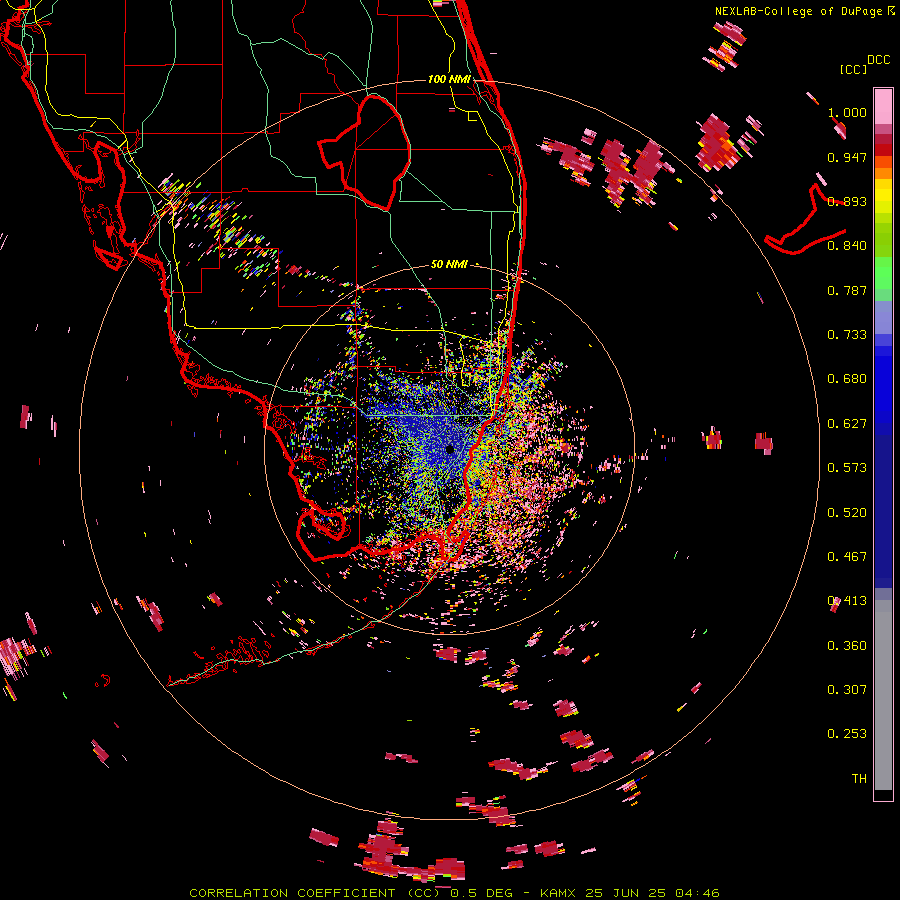This screenshot has width=900, height=900.
Task: Click the 0.627 color scale value
Action: [x=847, y=424]
